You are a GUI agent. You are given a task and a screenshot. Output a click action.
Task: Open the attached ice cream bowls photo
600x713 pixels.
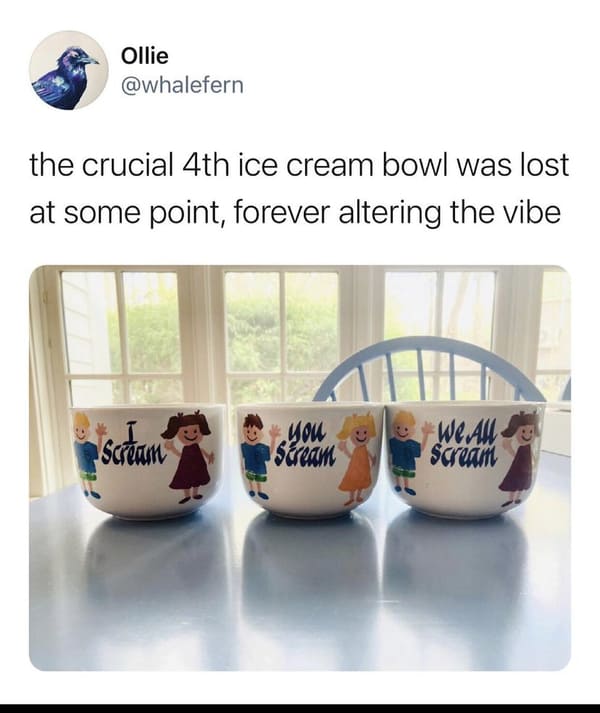point(300,468)
